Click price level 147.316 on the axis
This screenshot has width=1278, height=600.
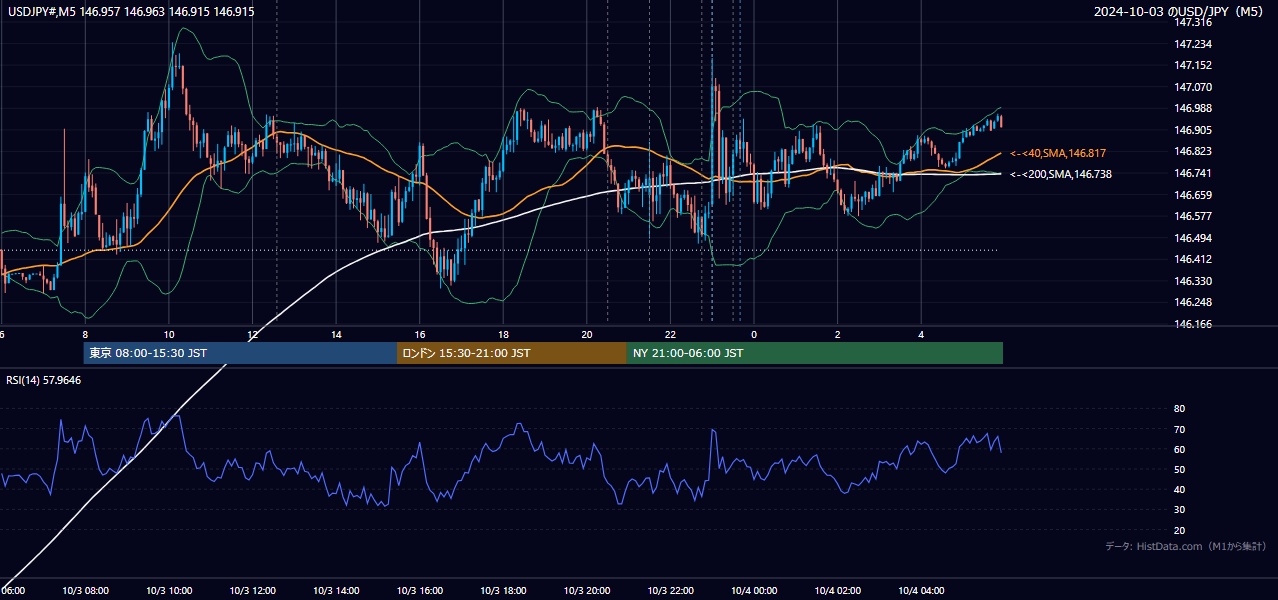tap(1193, 23)
